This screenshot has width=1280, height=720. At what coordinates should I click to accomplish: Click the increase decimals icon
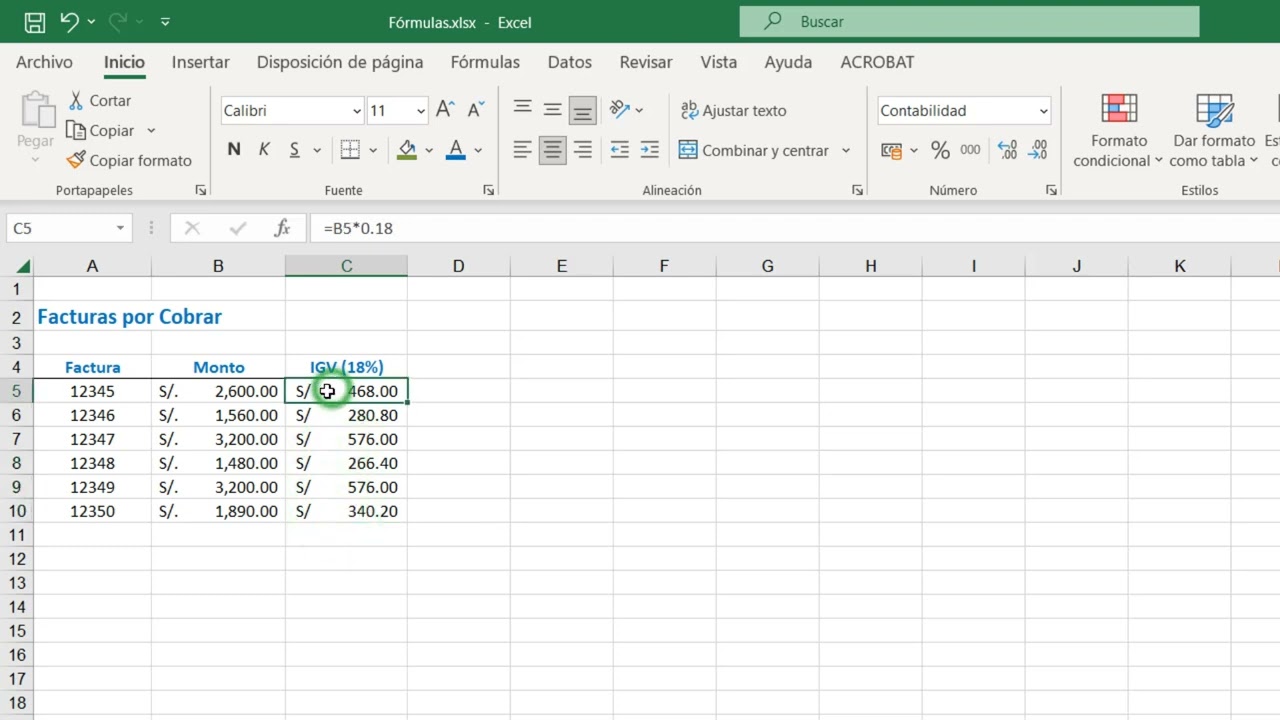click(1008, 150)
